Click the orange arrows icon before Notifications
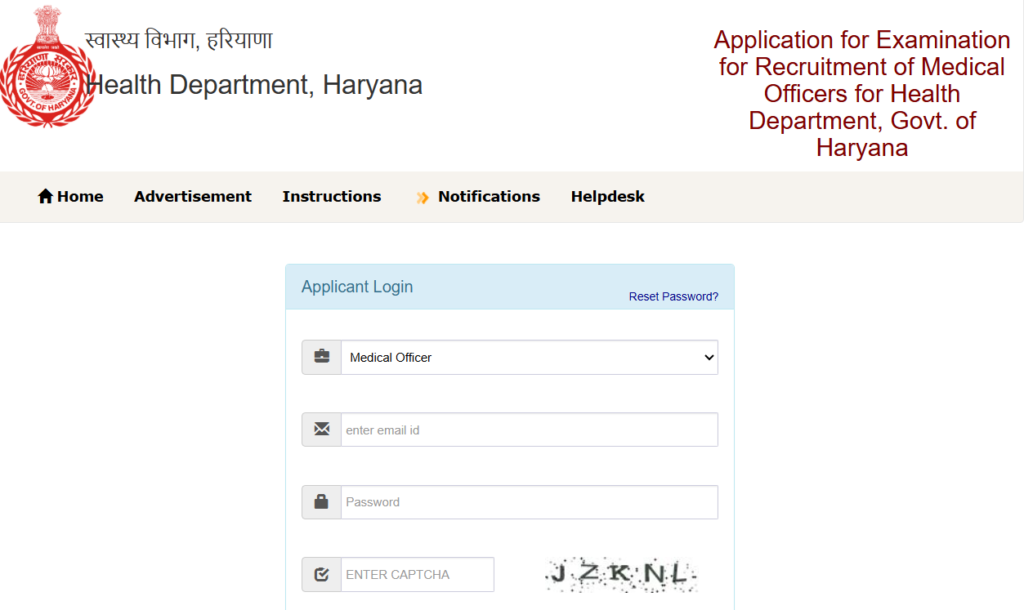 [421, 197]
